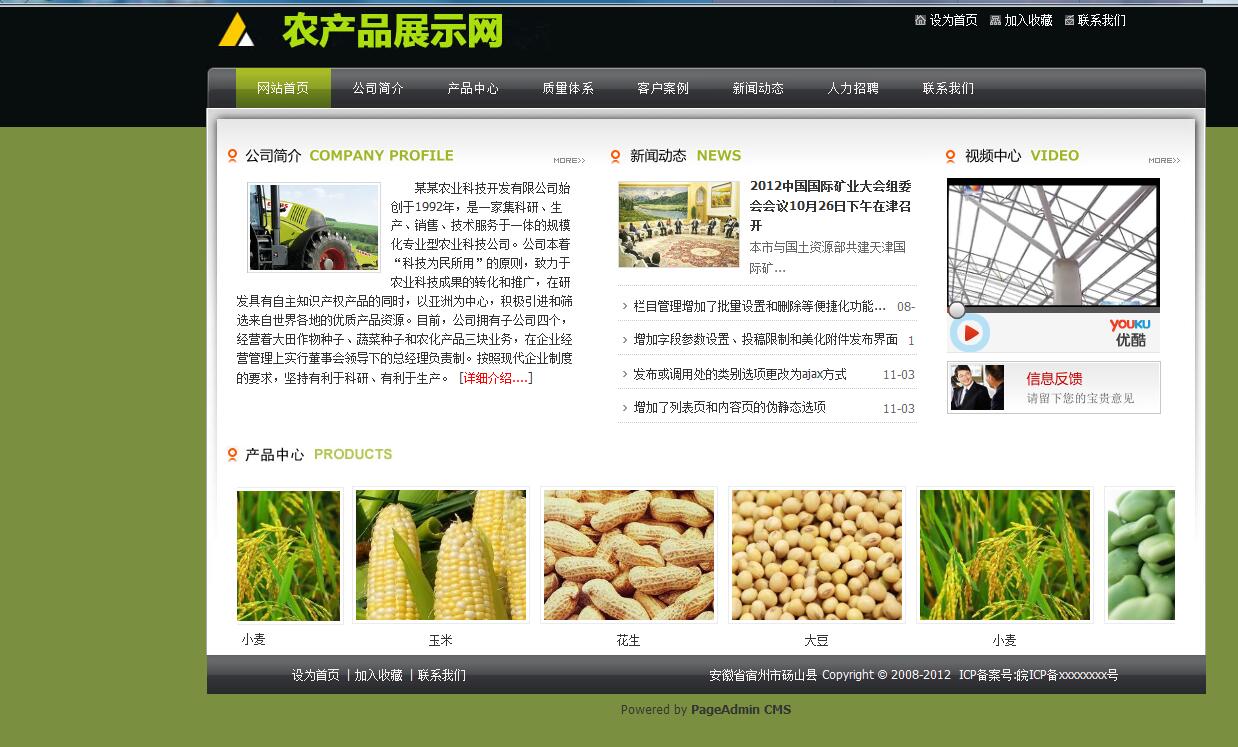The image size is (1238, 747).
Task: Open MORE link in company profile section
Action: pos(569,160)
